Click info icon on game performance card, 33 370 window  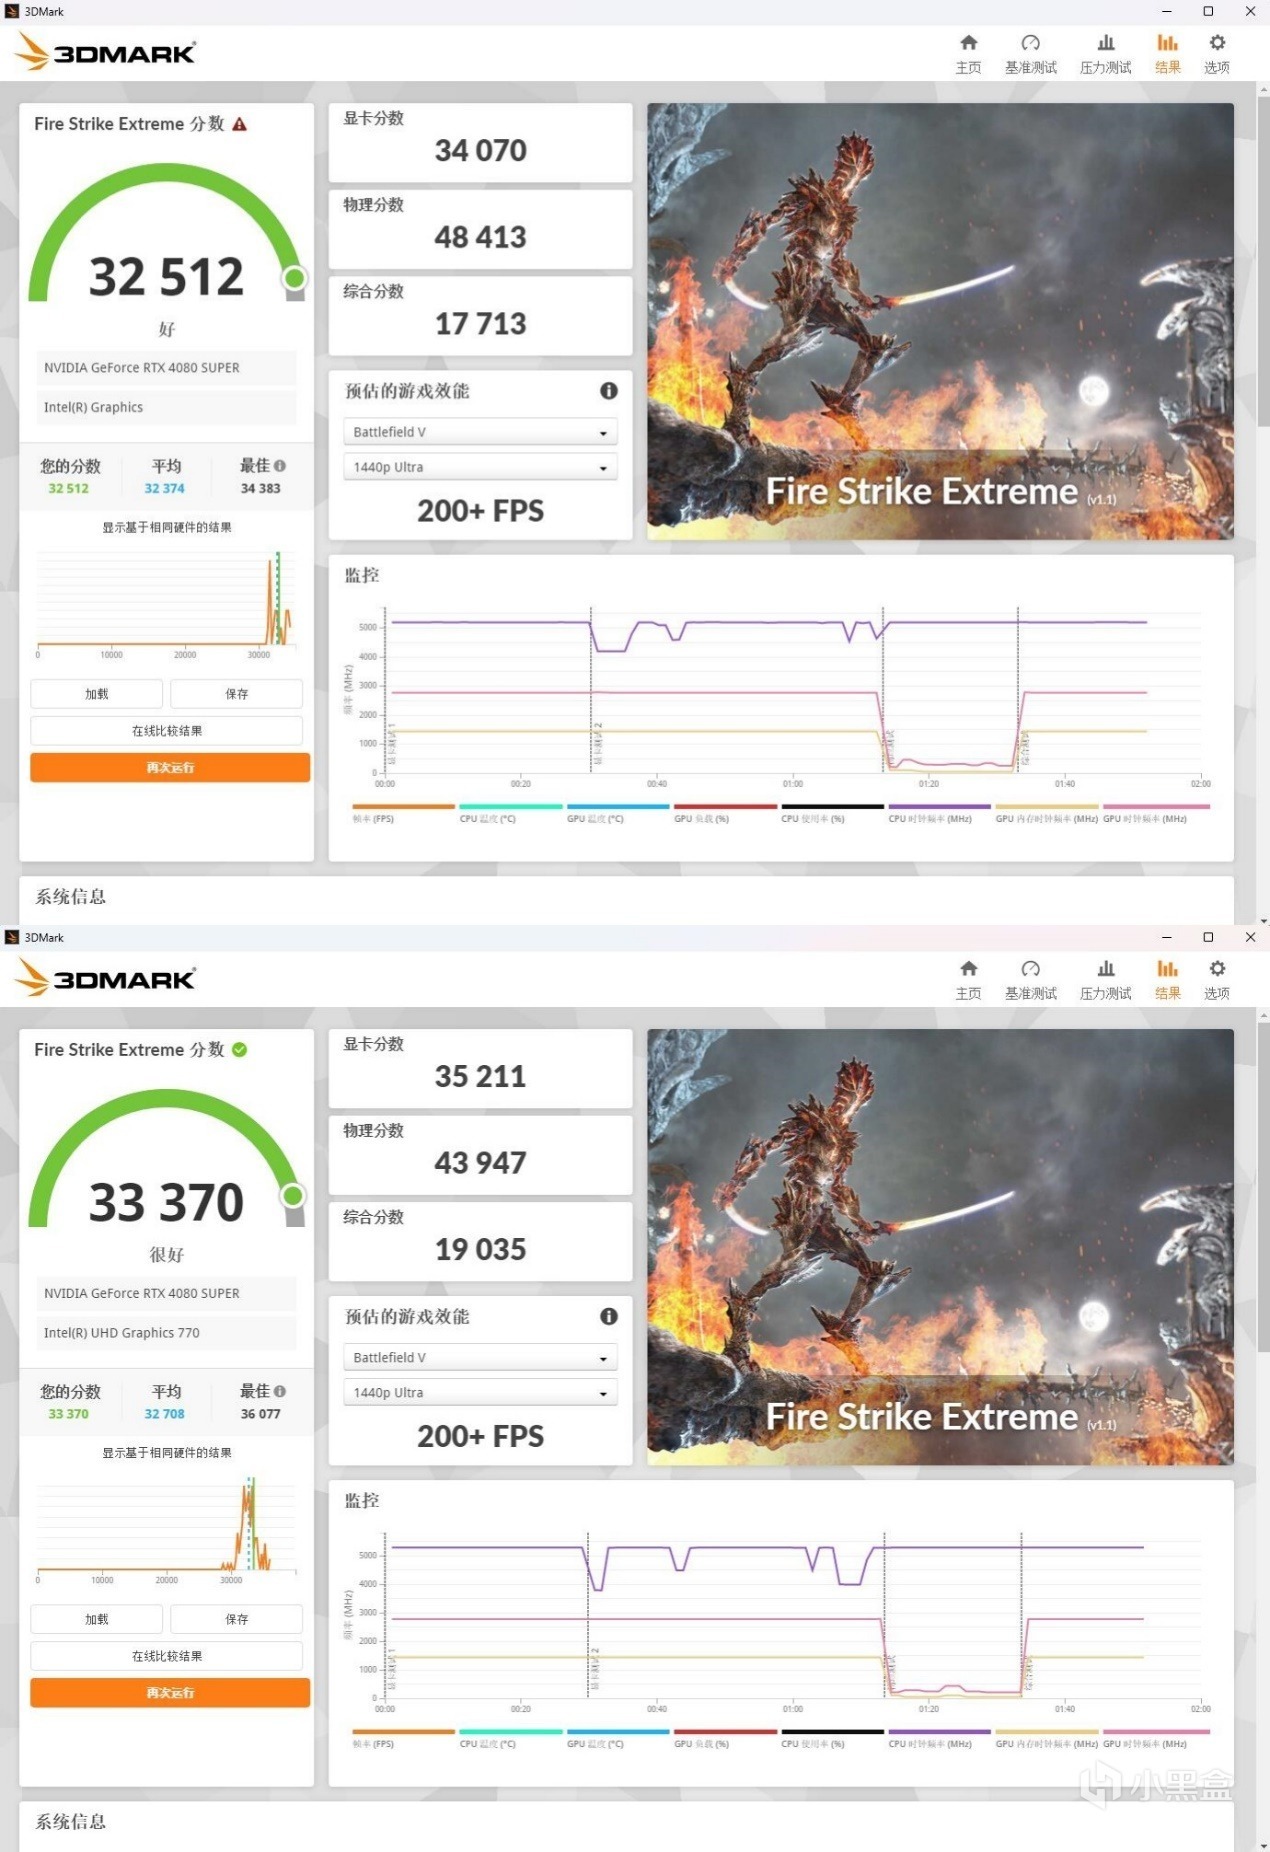pos(608,1317)
